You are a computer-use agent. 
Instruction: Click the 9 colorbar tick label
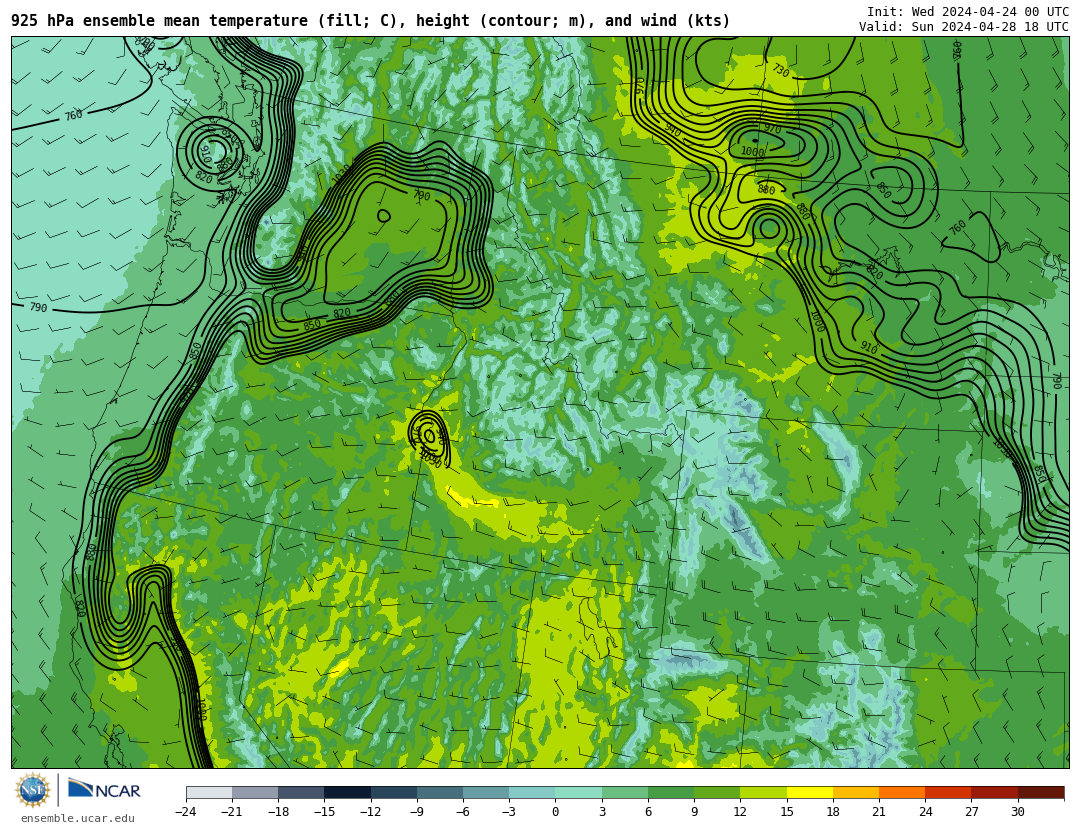[x=694, y=812]
